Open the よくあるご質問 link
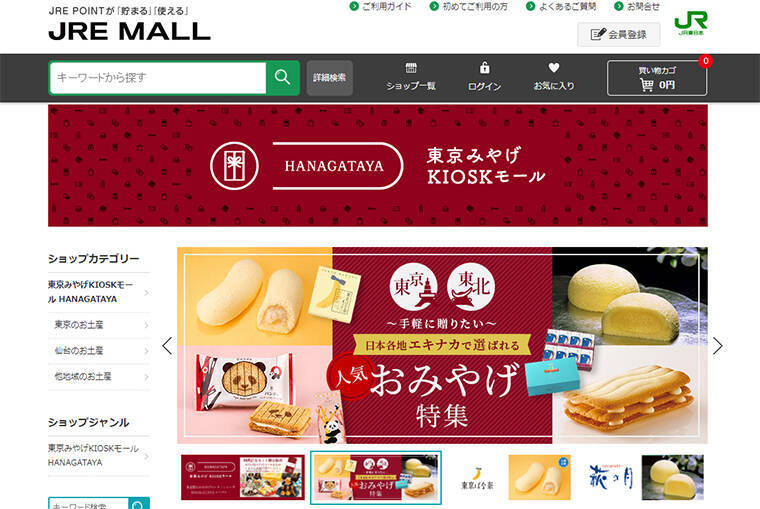The height and width of the screenshot is (509, 760). coord(561,6)
